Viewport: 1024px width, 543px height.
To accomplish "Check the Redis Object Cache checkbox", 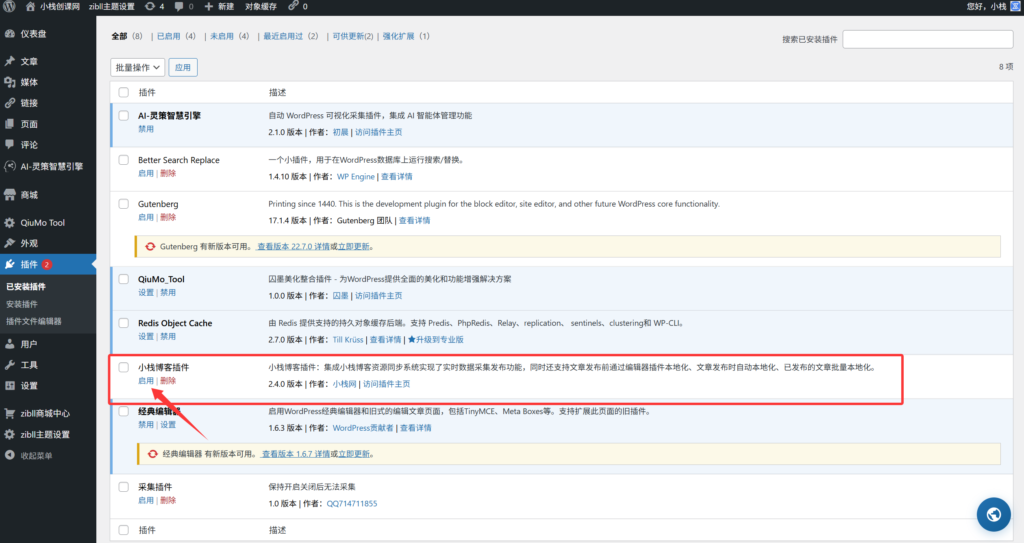I will click(x=123, y=323).
